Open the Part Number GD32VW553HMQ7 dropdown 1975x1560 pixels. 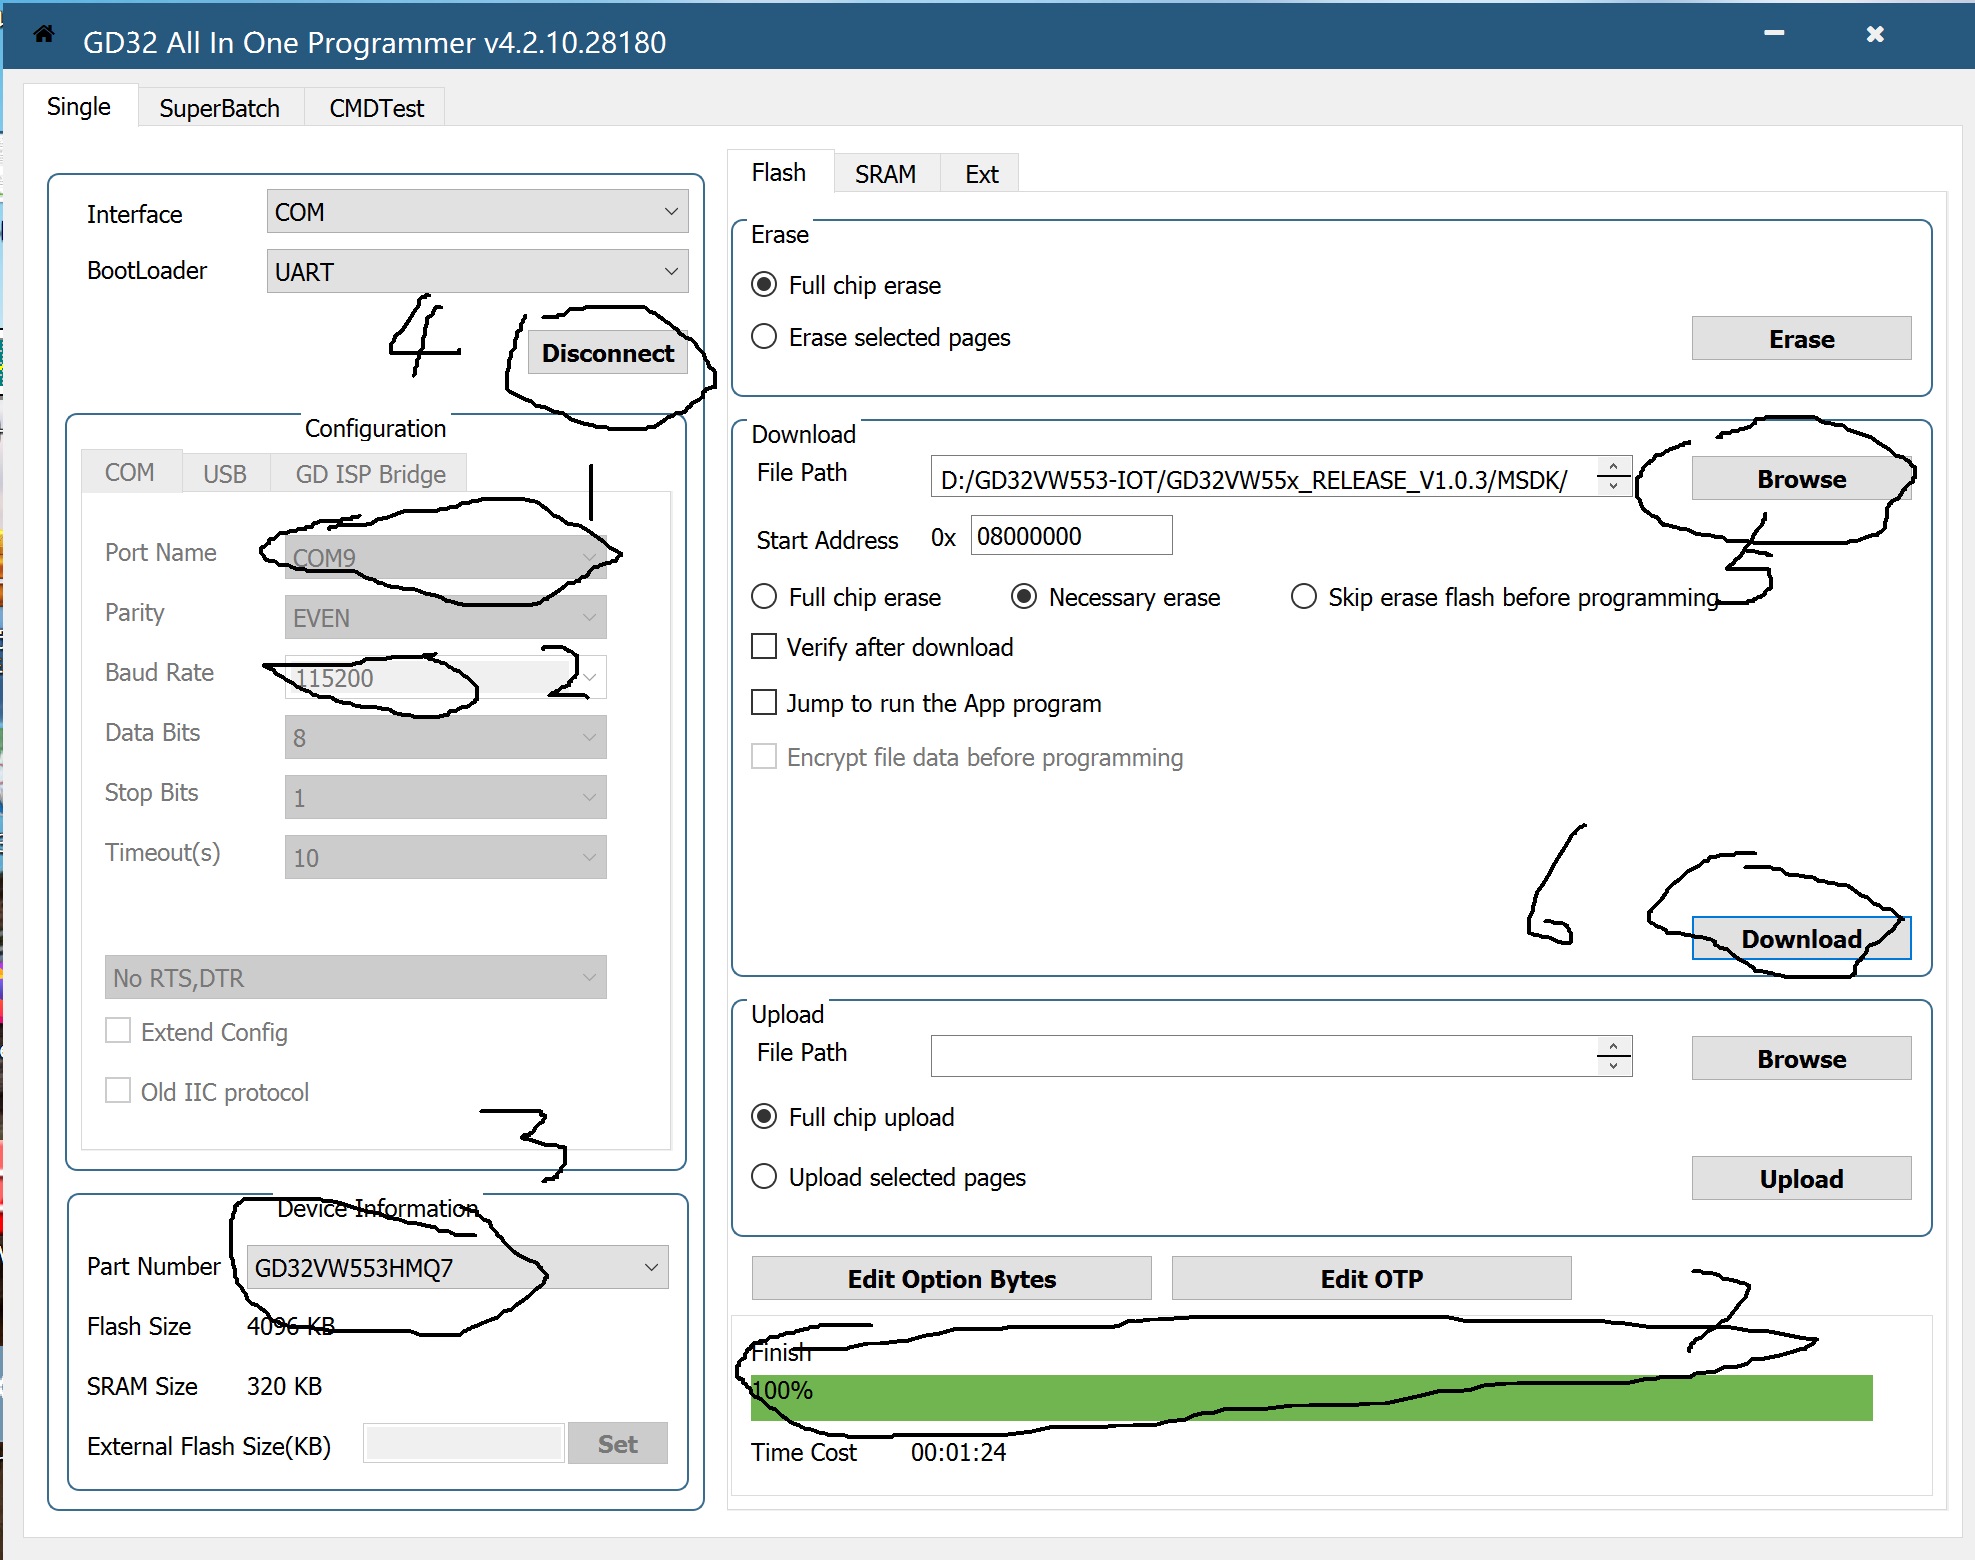[x=457, y=1267]
